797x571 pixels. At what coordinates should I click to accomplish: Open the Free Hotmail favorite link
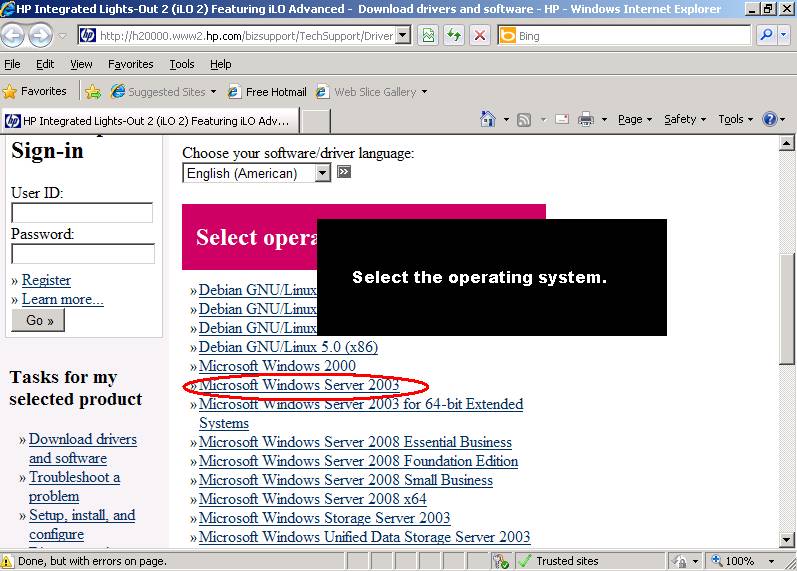tap(267, 92)
